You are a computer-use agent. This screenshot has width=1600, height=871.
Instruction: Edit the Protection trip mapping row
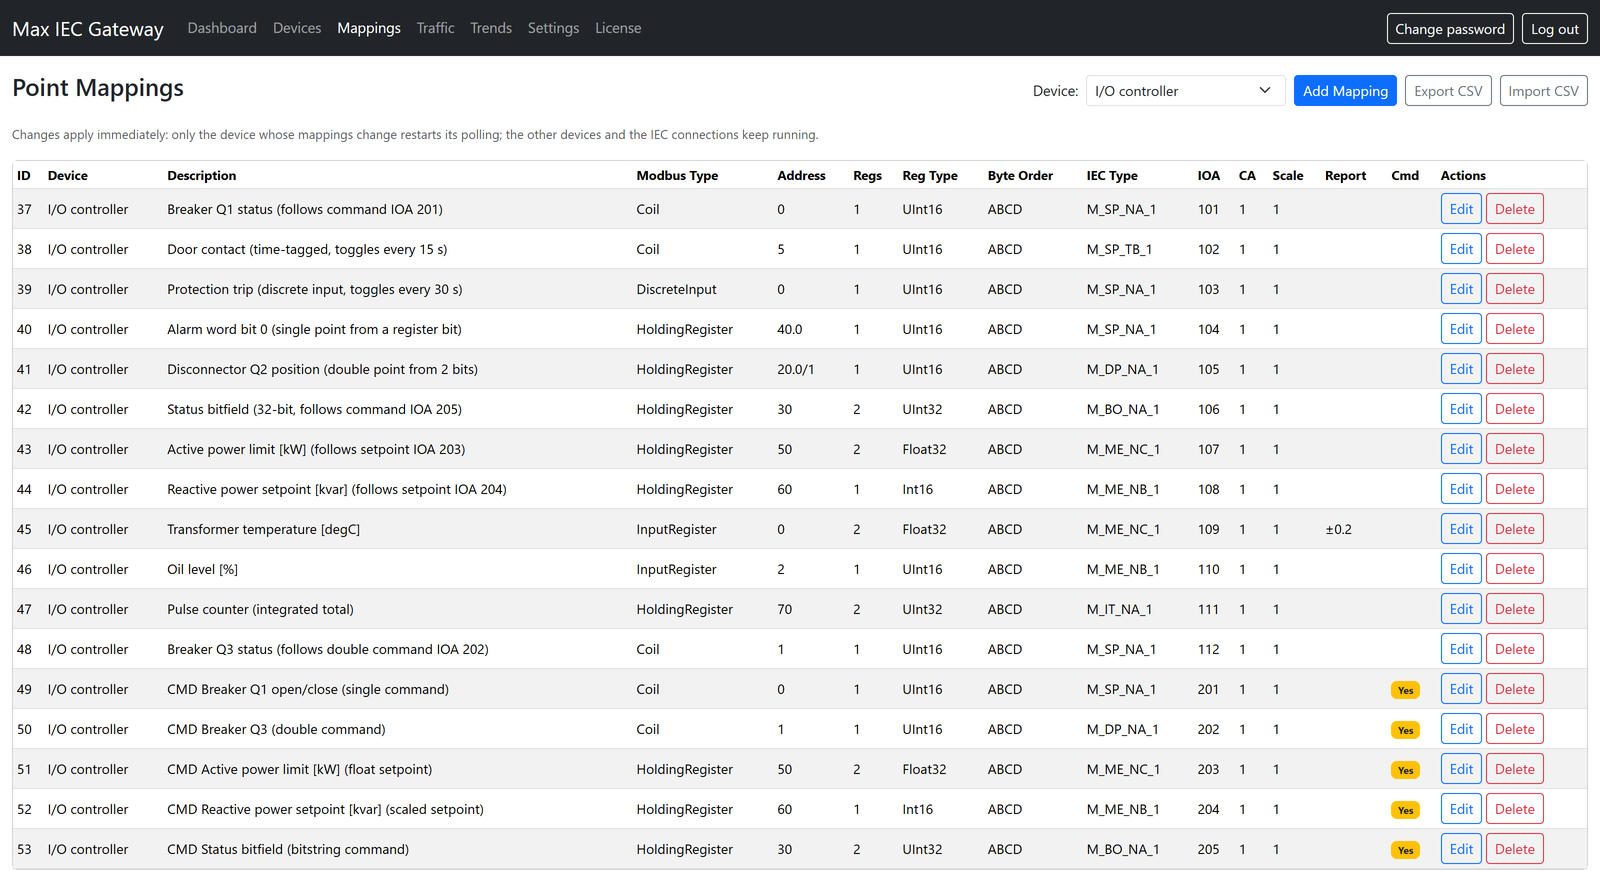coord(1461,289)
